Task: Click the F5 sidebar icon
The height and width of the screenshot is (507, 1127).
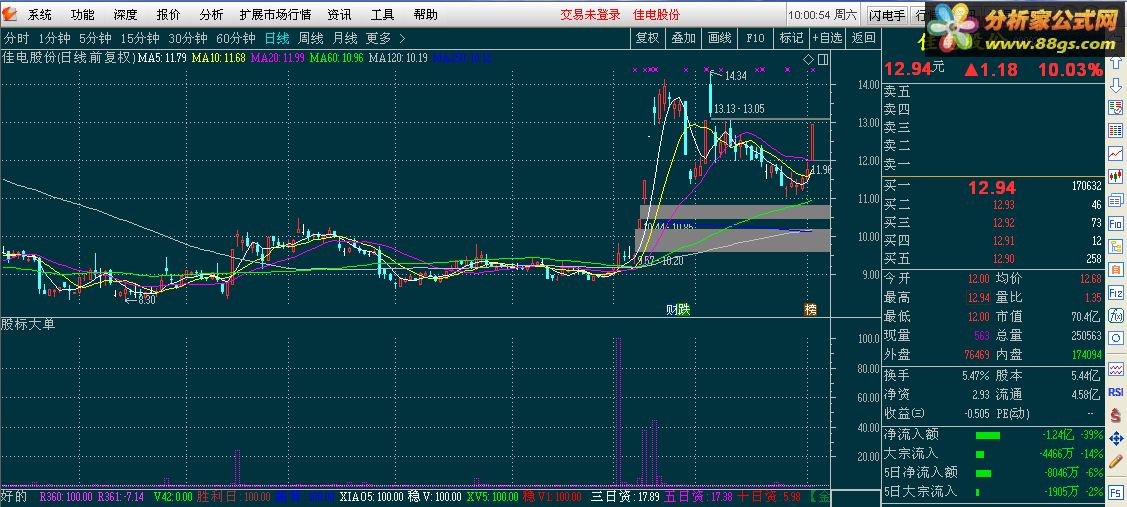Action: coord(1116,493)
